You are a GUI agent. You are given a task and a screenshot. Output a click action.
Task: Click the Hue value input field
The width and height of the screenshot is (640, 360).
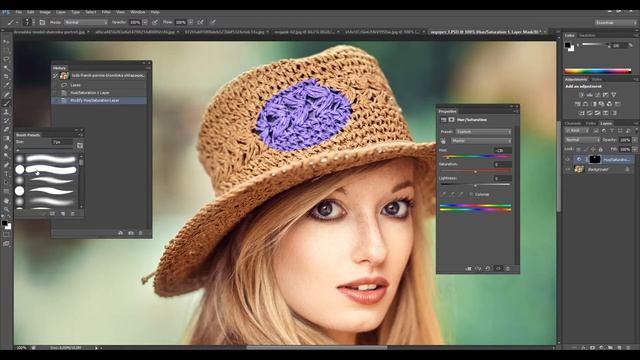click(x=502, y=150)
